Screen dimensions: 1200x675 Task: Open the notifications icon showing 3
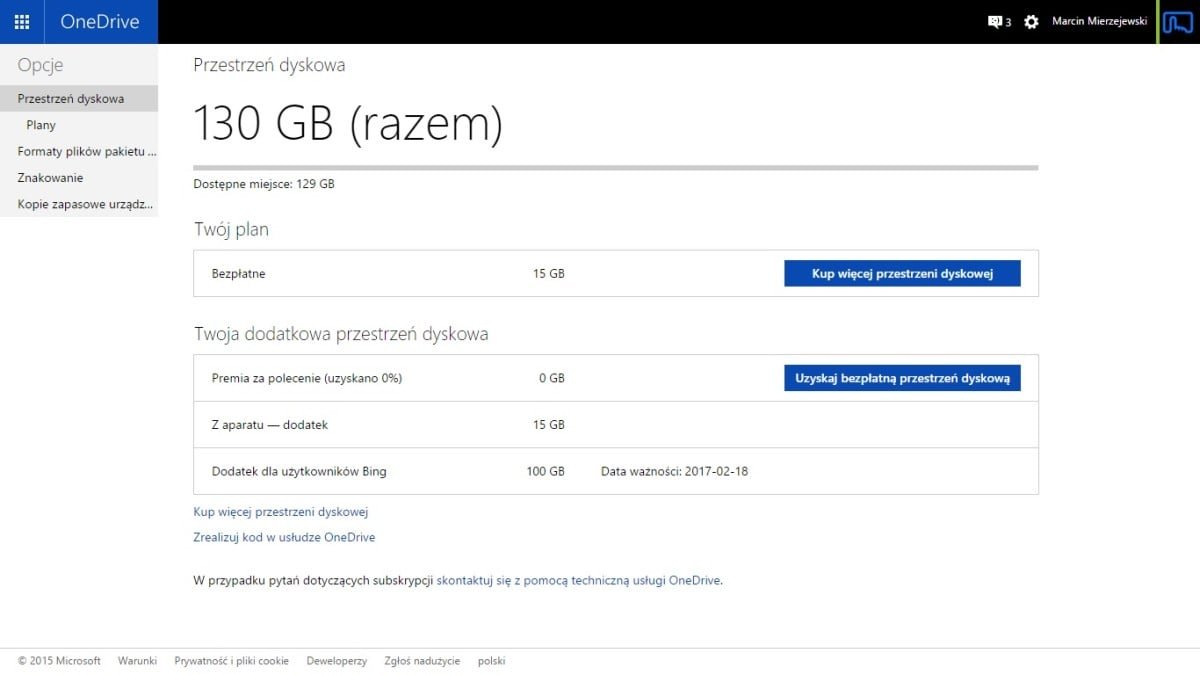click(x=999, y=22)
